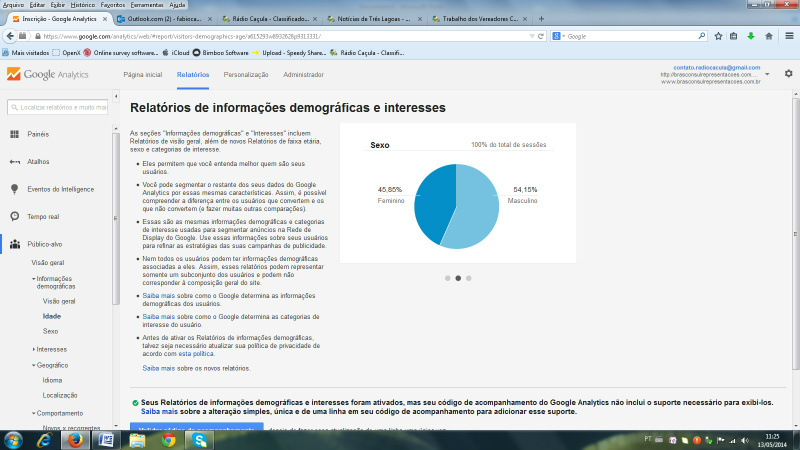Click the Atalhos shortcuts icon
Viewport: 800px width, 450px height.
pos(15,161)
